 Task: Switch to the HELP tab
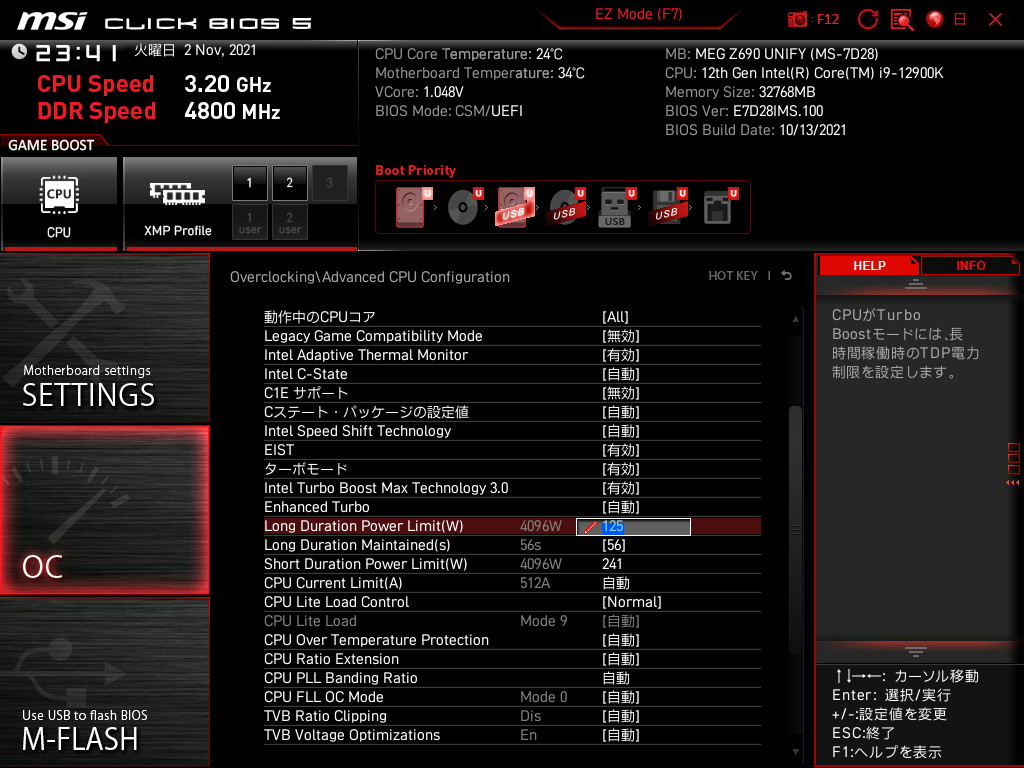click(x=869, y=266)
